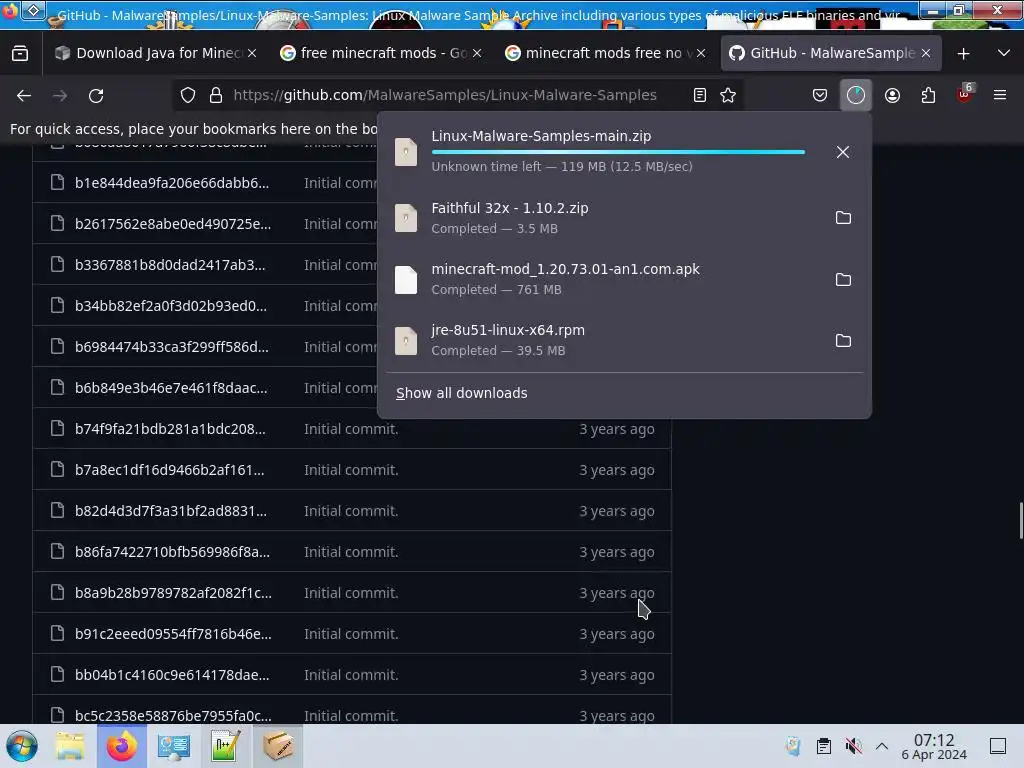Reload the current page
The image size is (1024, 768).
[96, 96]
